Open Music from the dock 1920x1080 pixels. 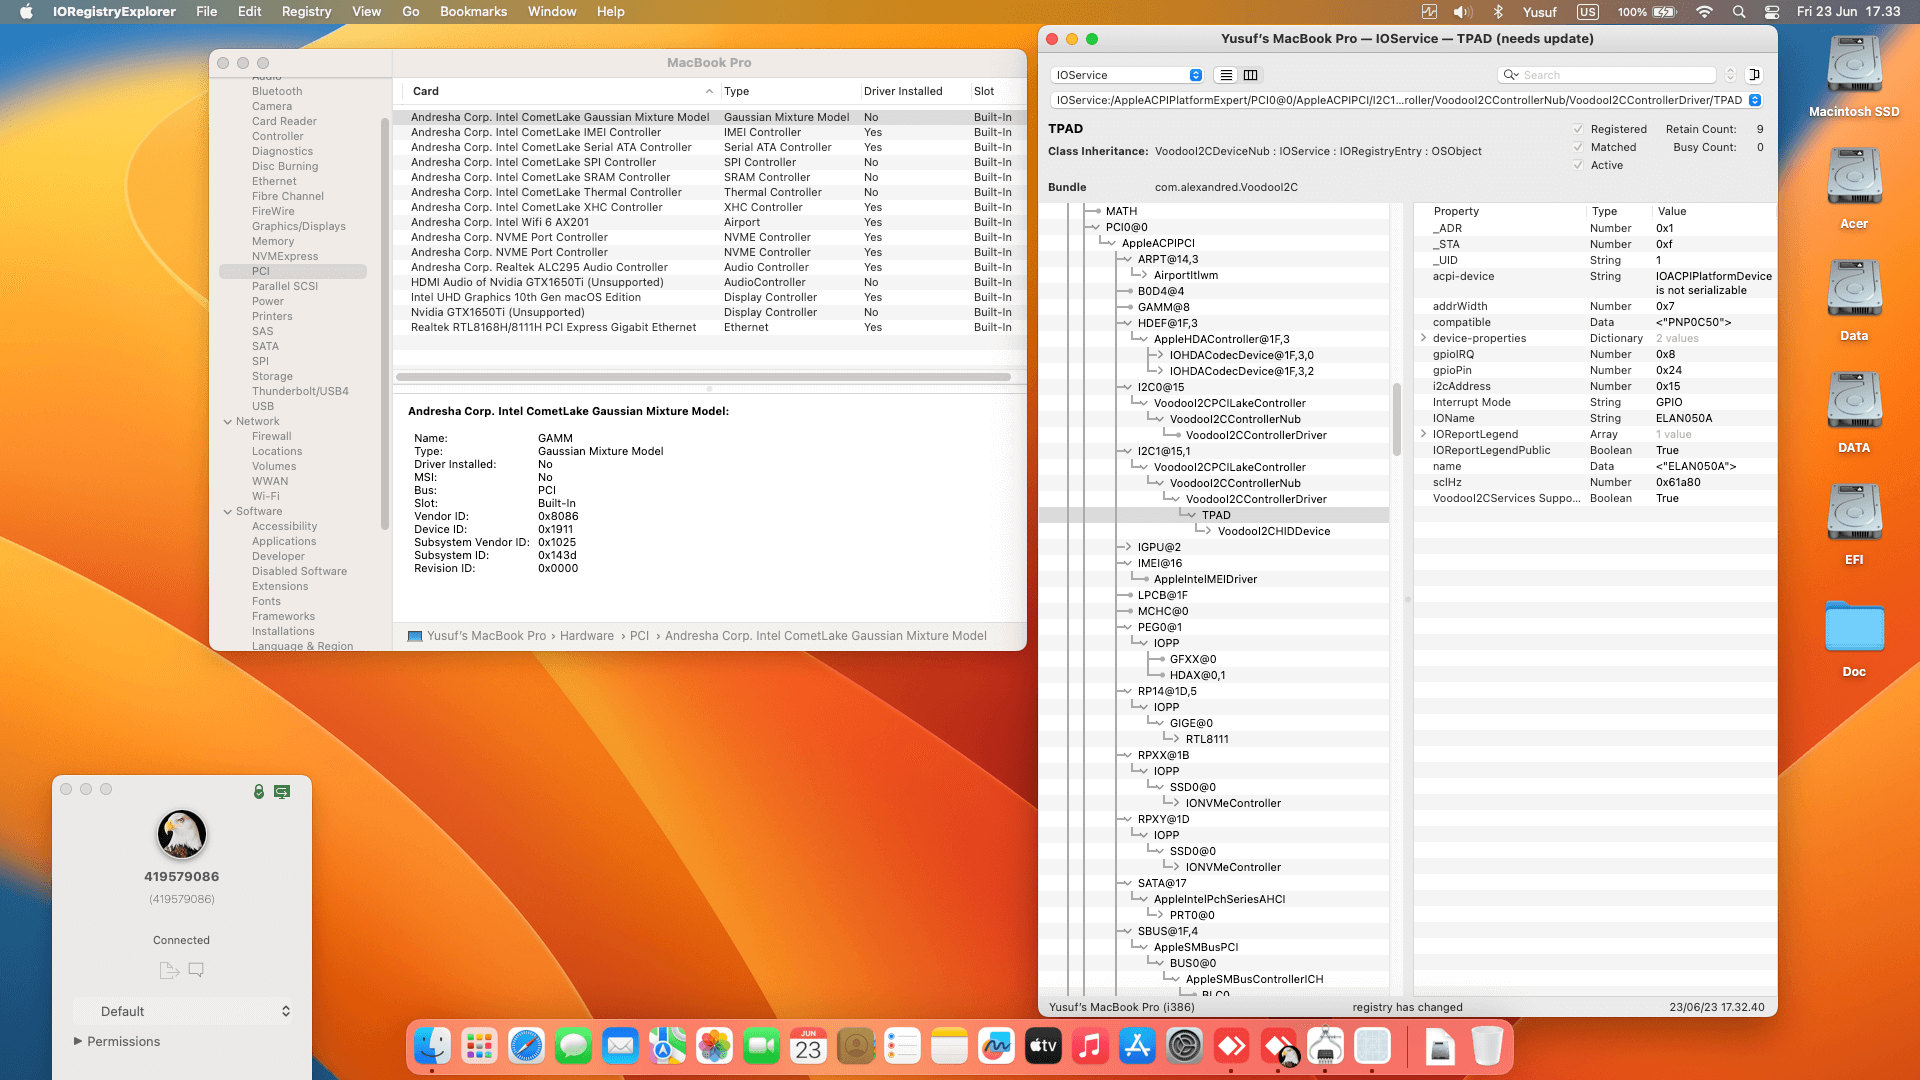(x=1090, y=1047)
